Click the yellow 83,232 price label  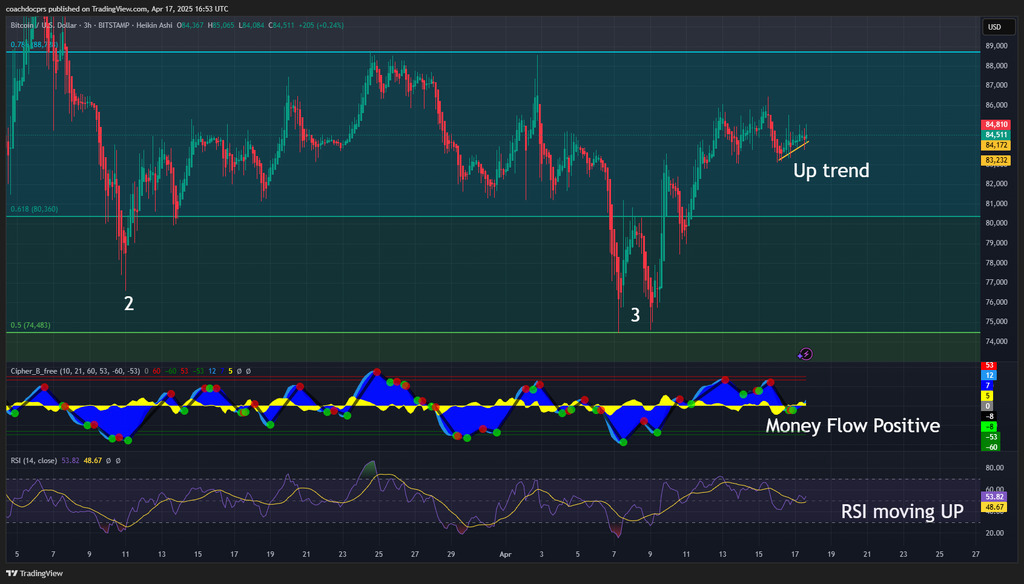(995, 160)
